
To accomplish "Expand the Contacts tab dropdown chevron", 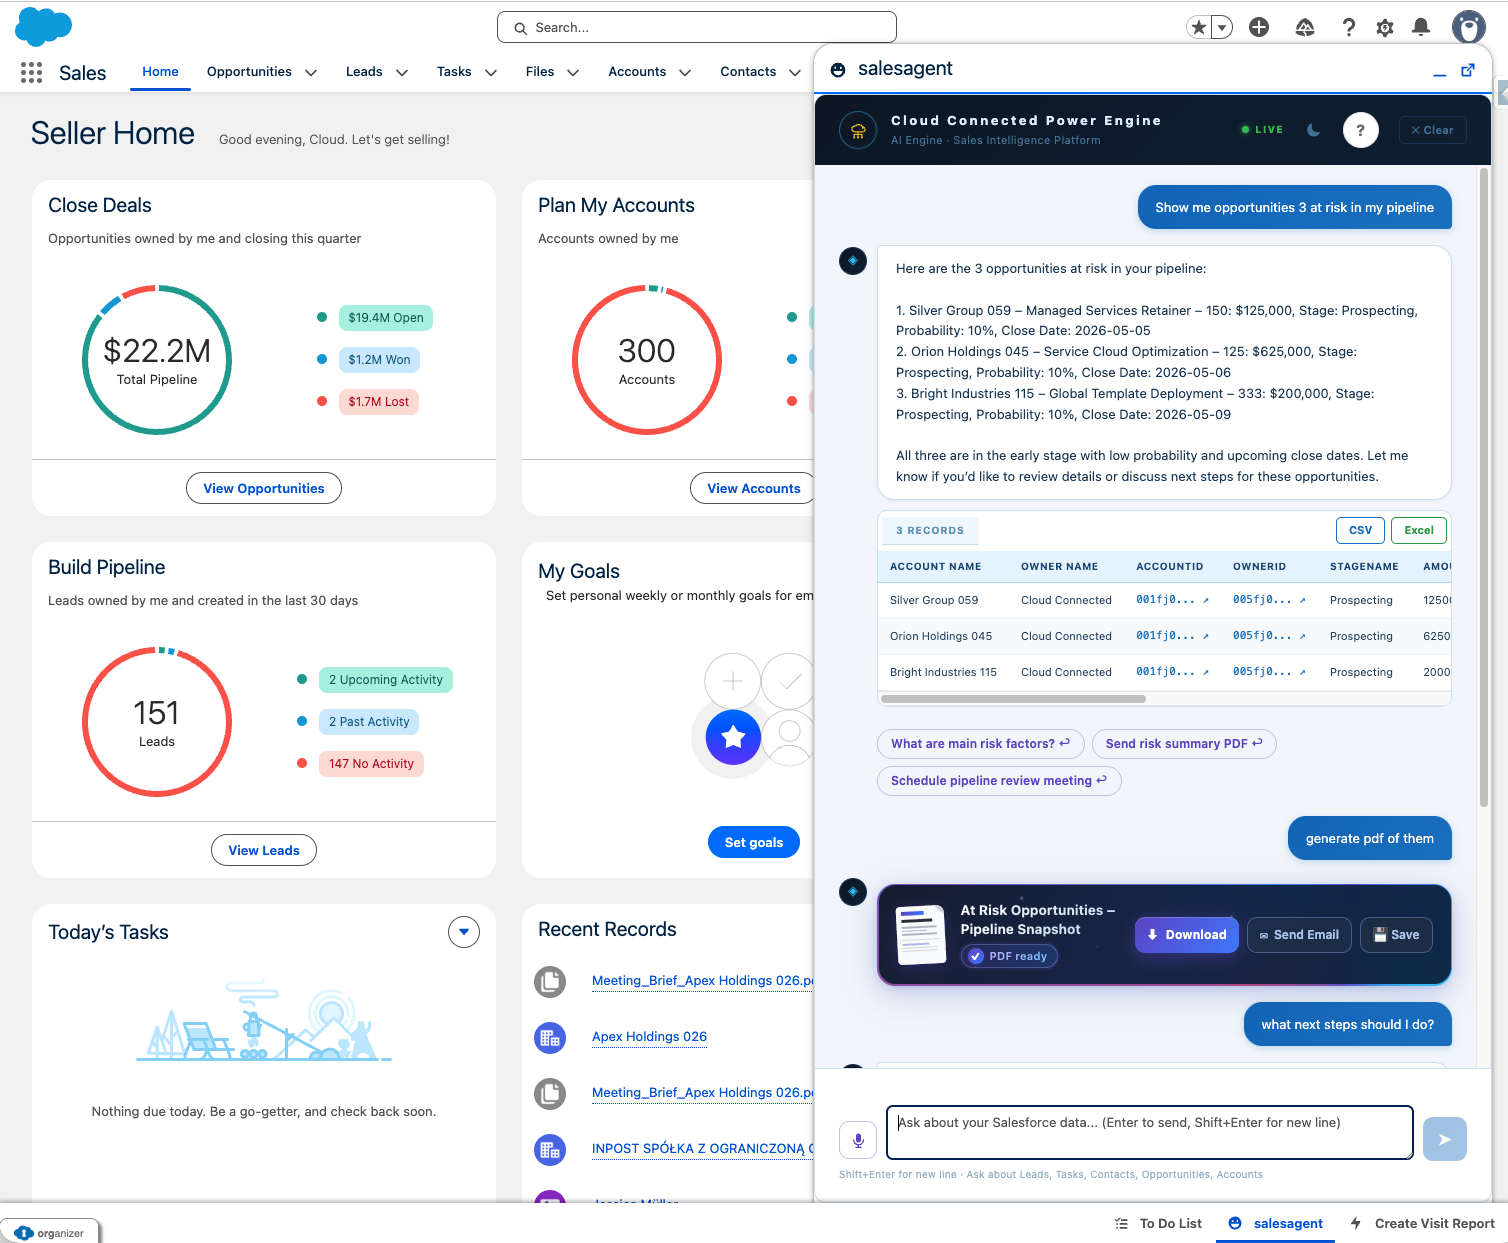I will (795, 73).
